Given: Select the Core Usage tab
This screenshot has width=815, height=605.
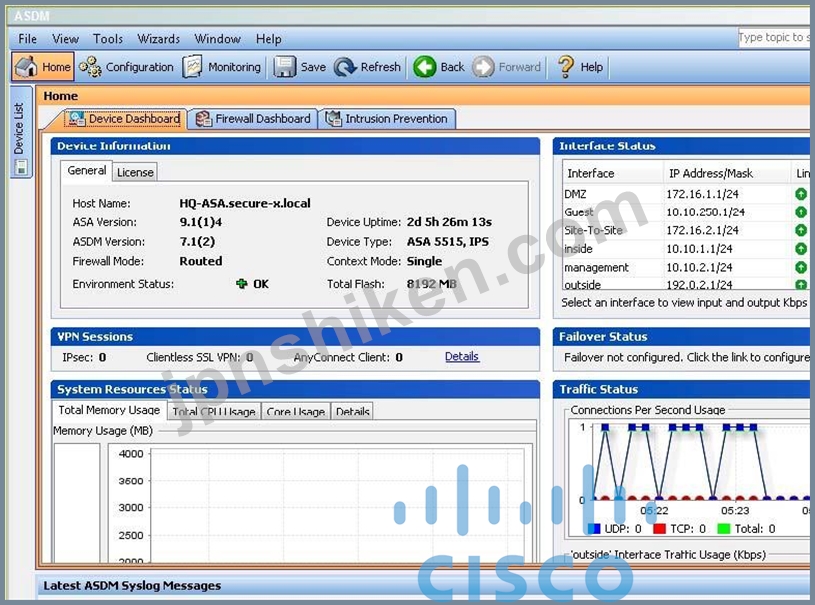Looking at the screenshot, I should (x=295, y=411).
